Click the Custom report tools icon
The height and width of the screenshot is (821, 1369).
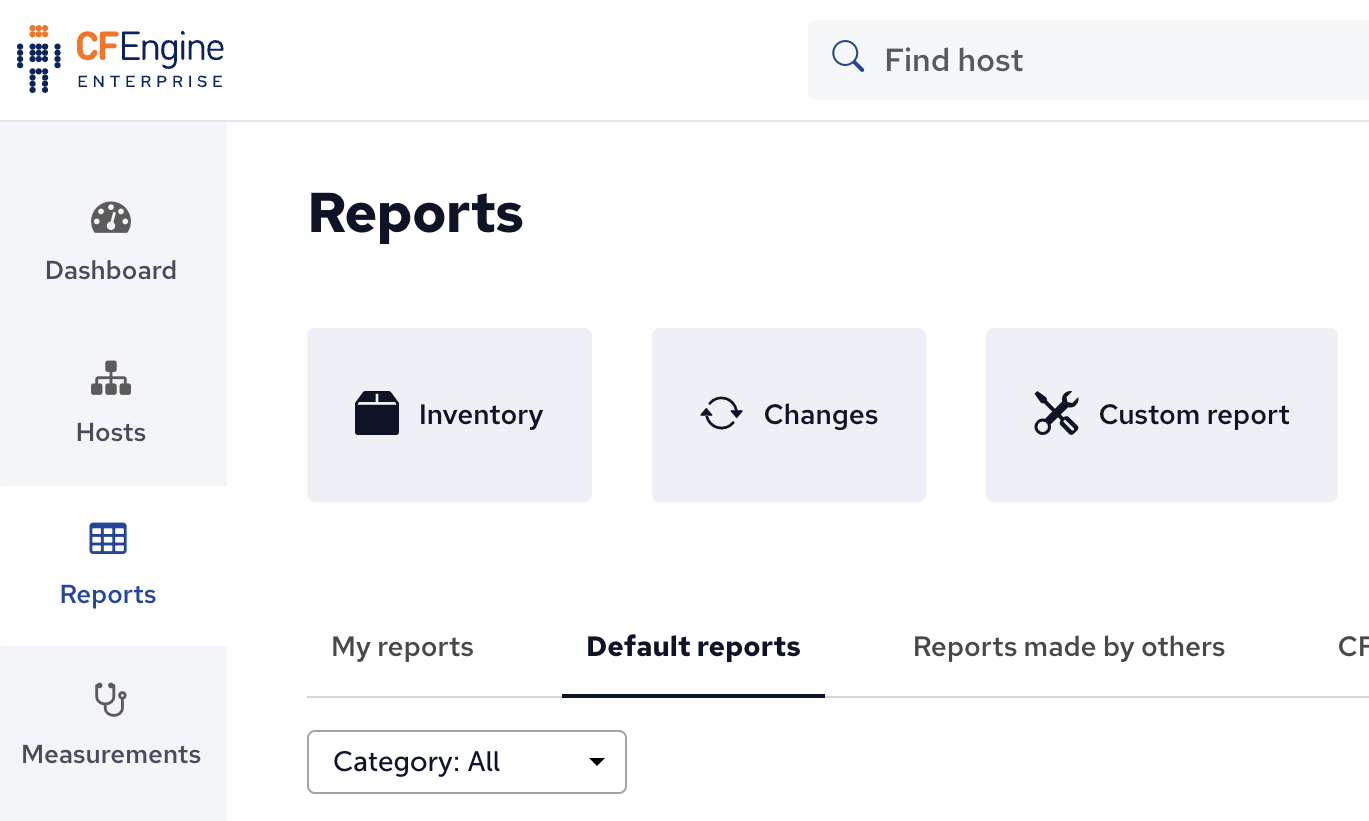pos(1057,413)
